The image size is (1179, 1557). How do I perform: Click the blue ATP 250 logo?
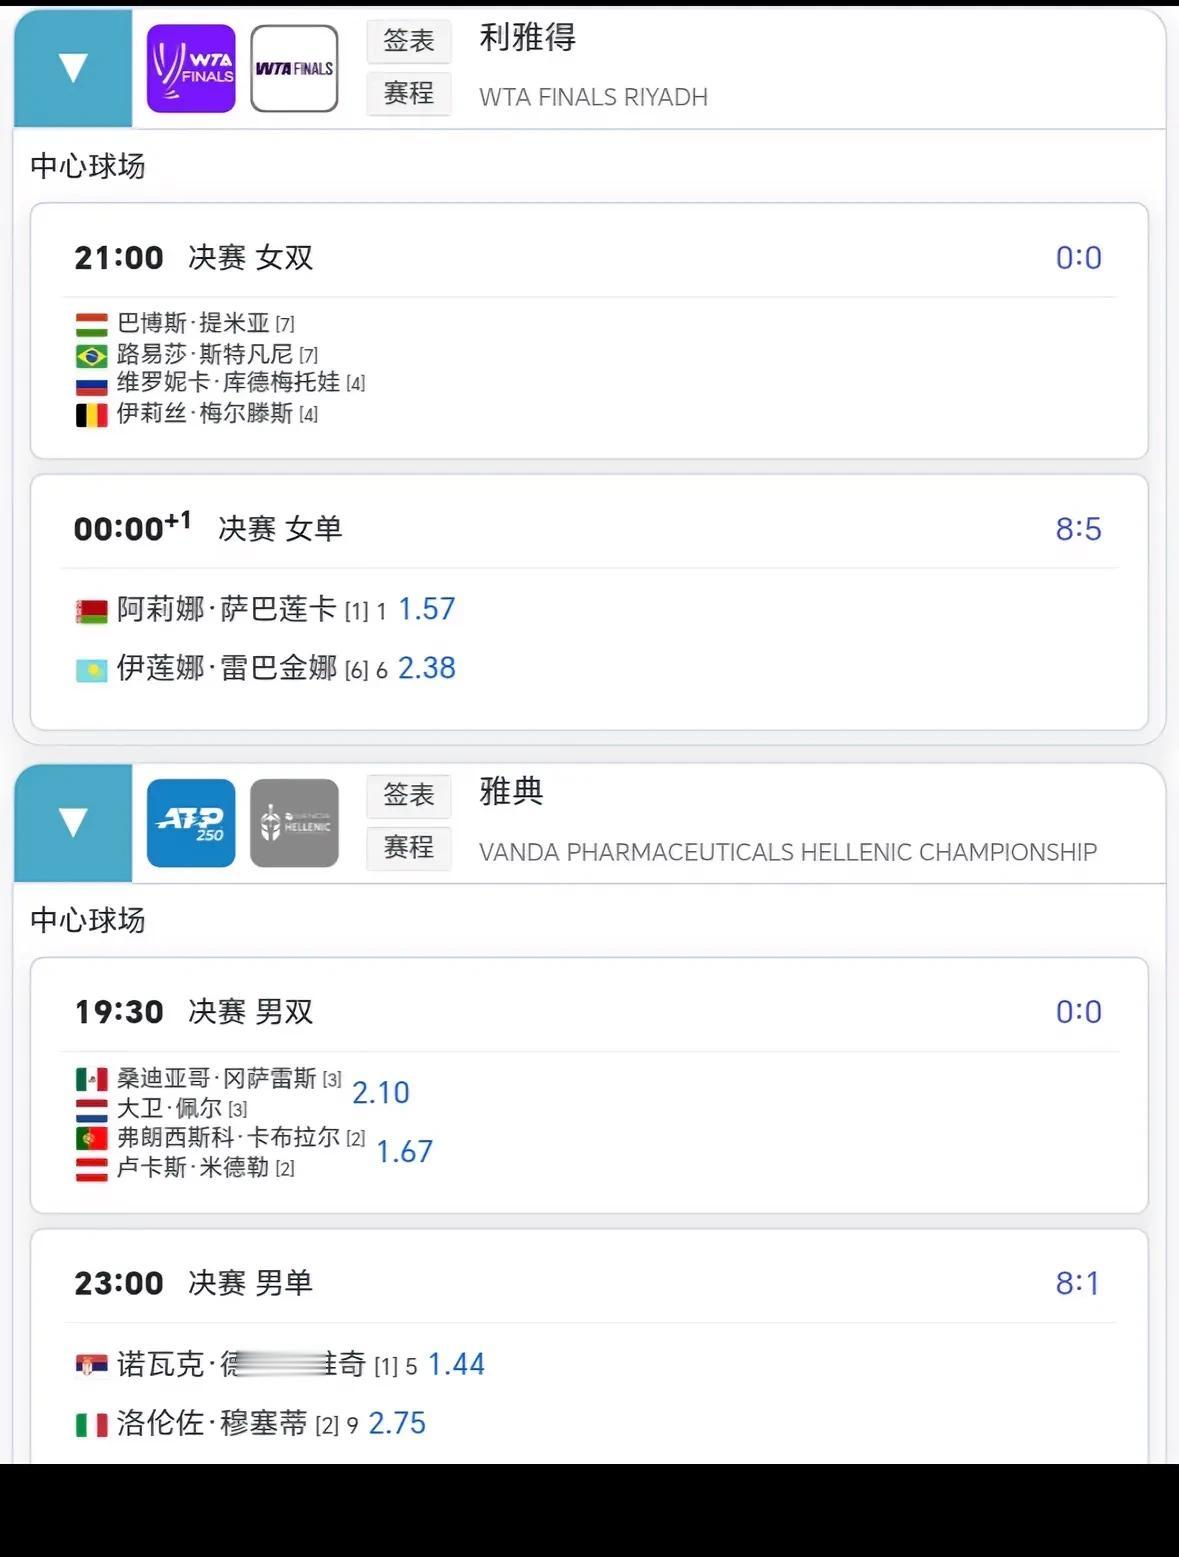[x=191, y=822]
